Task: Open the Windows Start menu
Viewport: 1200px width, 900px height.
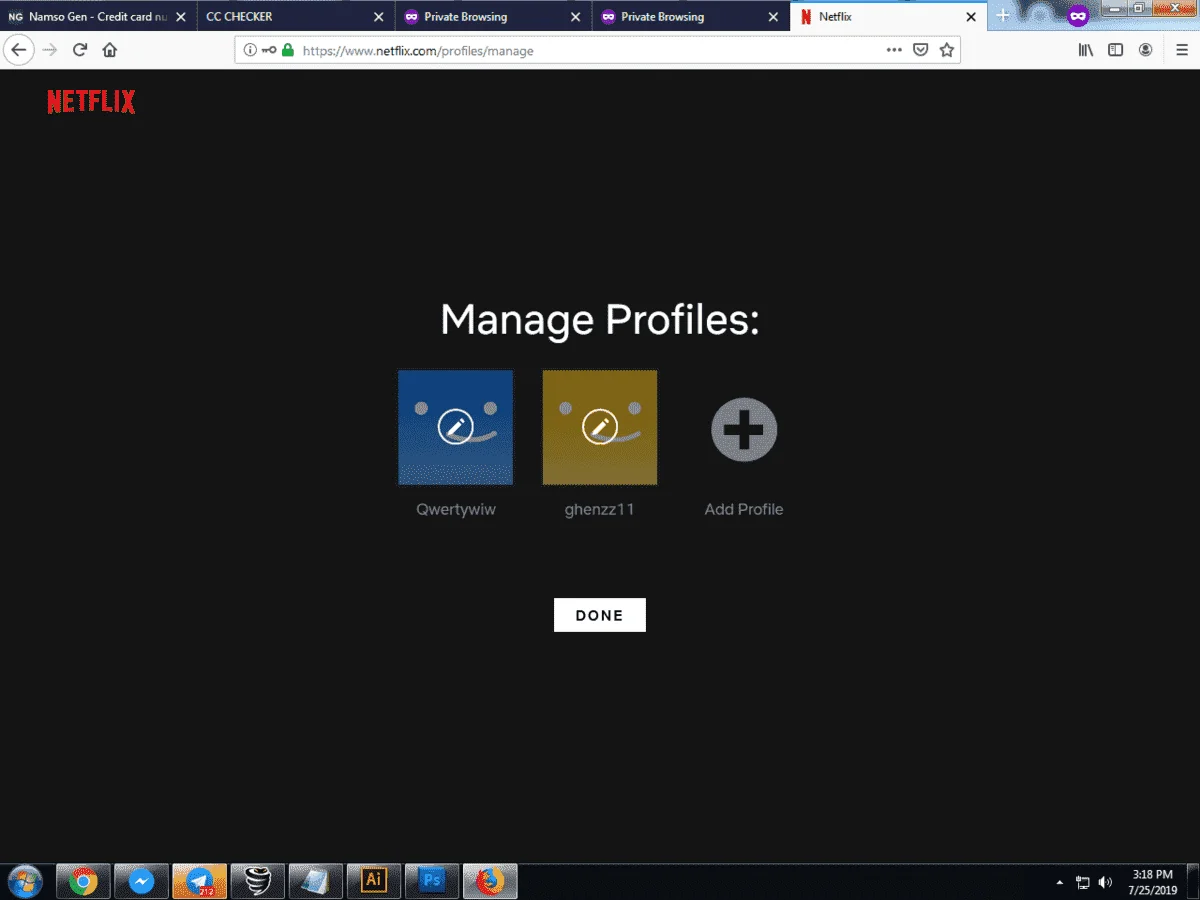Action: coord(23,881)
